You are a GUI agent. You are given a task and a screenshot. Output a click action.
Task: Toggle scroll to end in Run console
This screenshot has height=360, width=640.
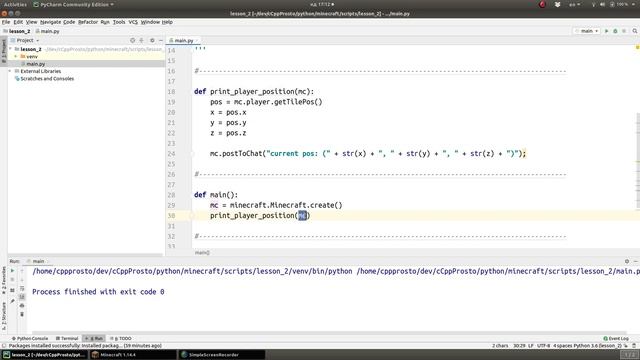coord(22,297)
